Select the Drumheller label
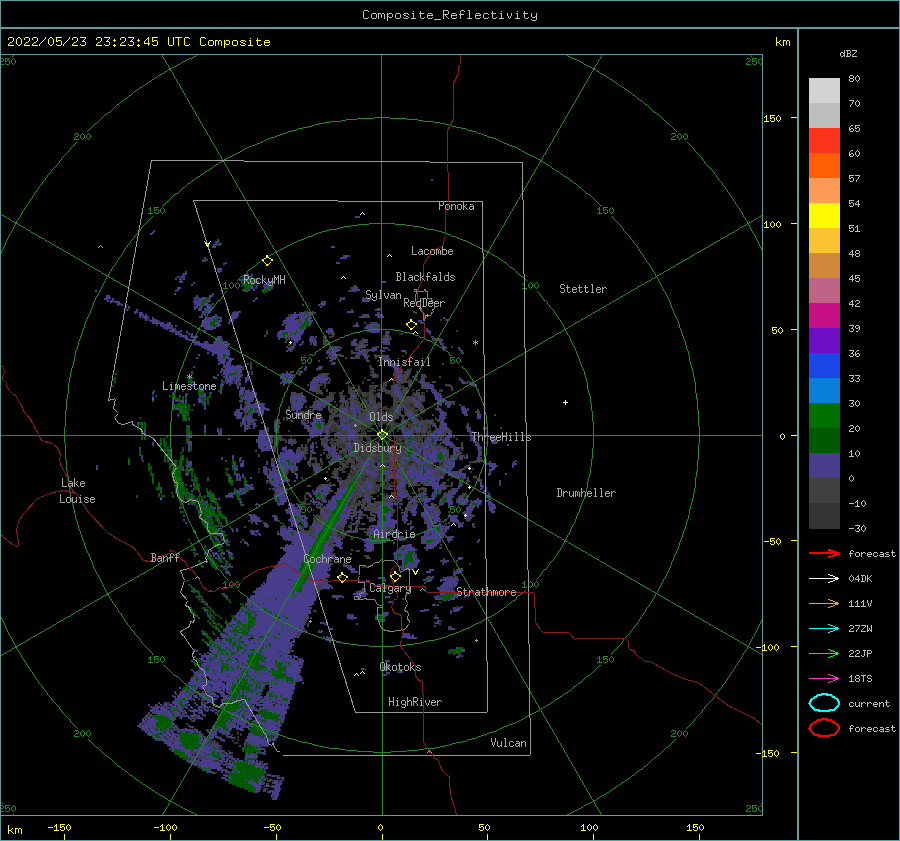900x841 pixels. [x=586, y=493]
